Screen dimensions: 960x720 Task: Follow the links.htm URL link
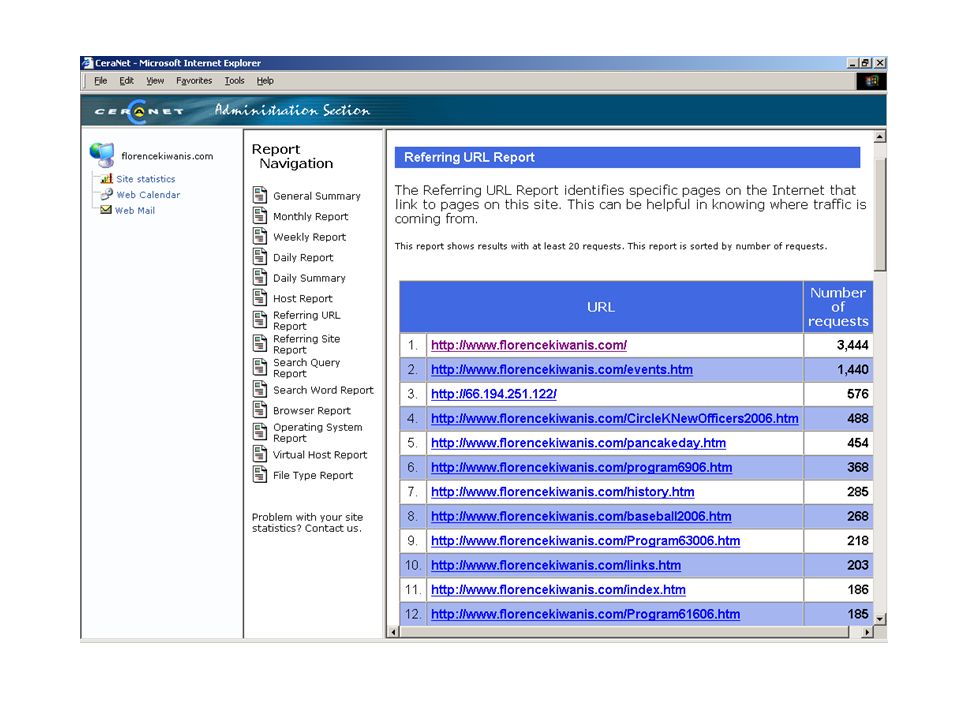(x=556, y=566)
